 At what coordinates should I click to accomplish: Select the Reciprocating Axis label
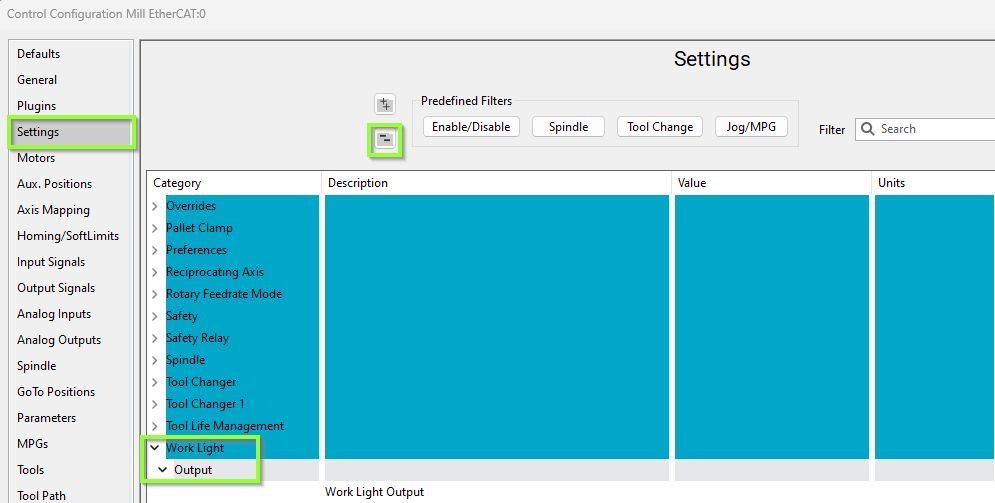[215, 272]
